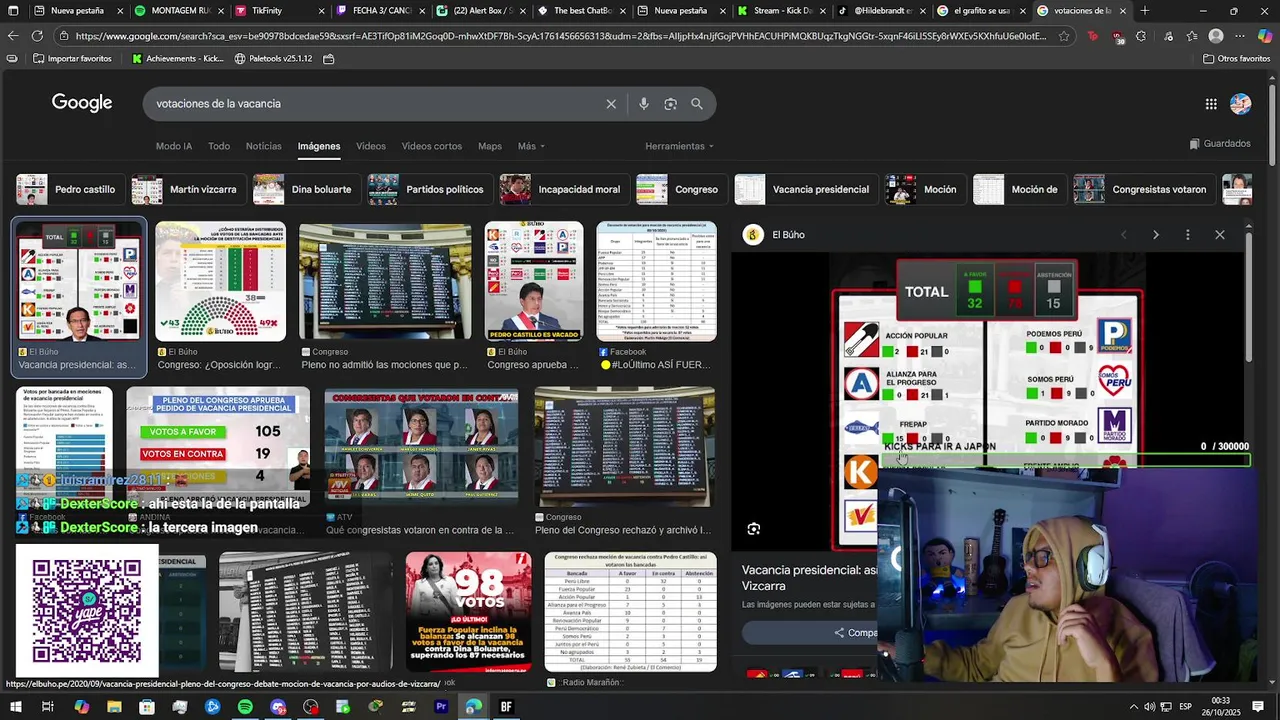The width and height of the screenshot is (1280, 720).
Task: Switch to Videos tab
Action: click(371, 146)
